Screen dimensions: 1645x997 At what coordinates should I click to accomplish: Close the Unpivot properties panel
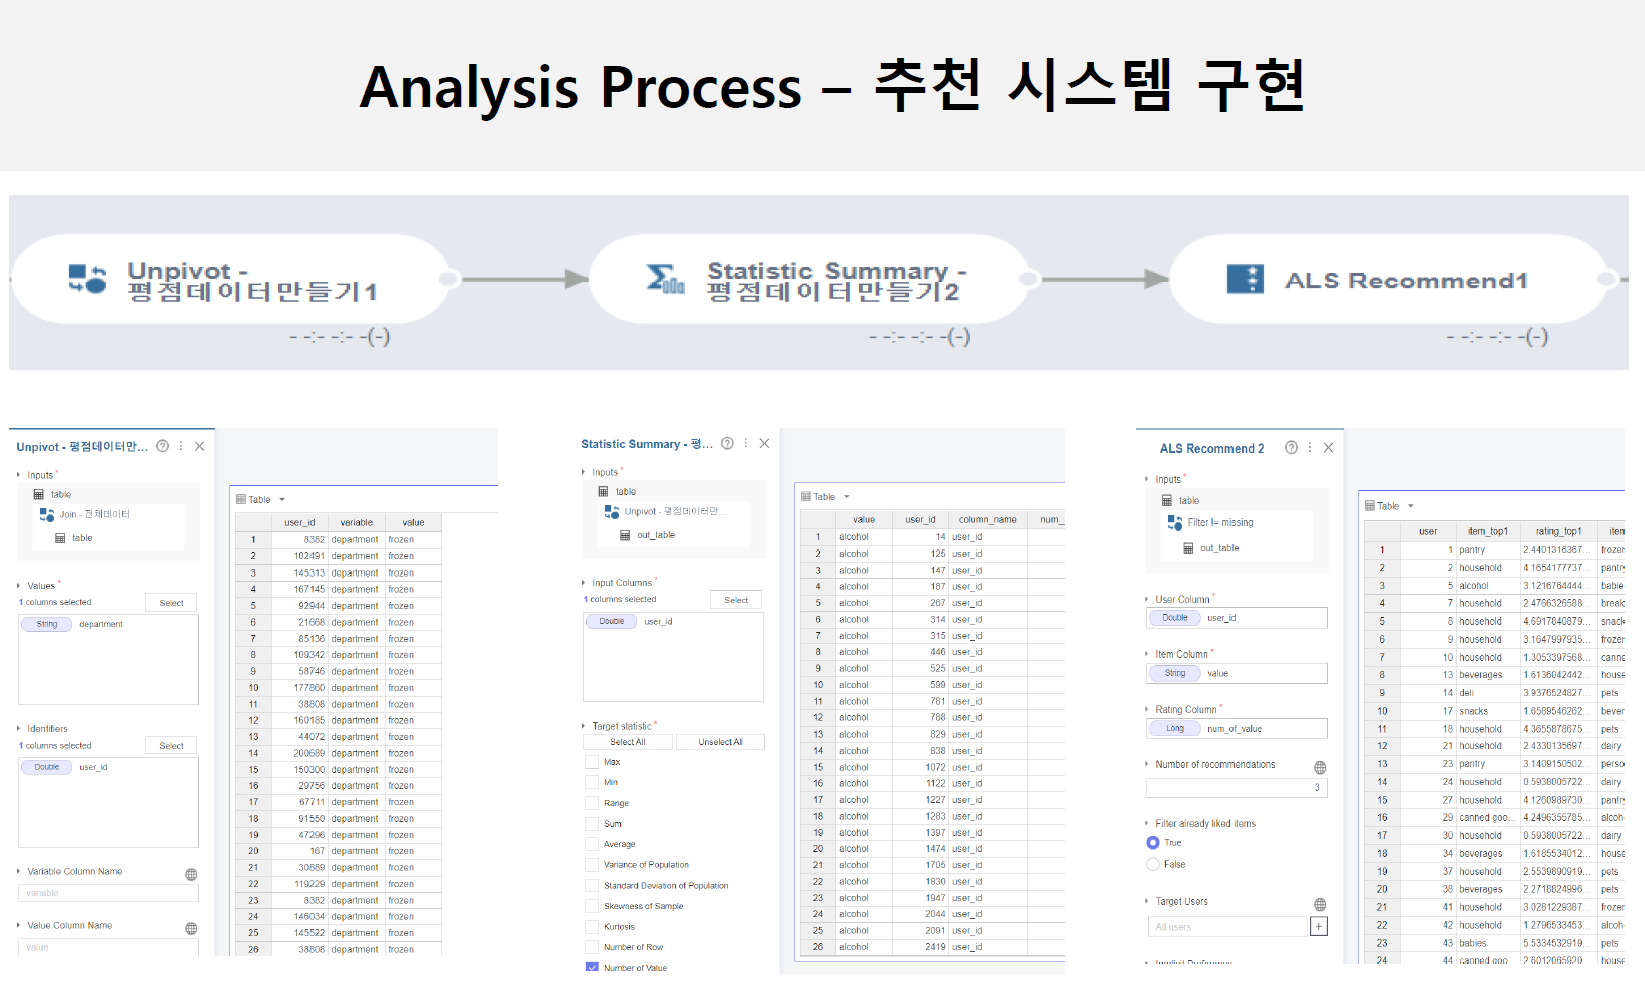coord(199,446)
